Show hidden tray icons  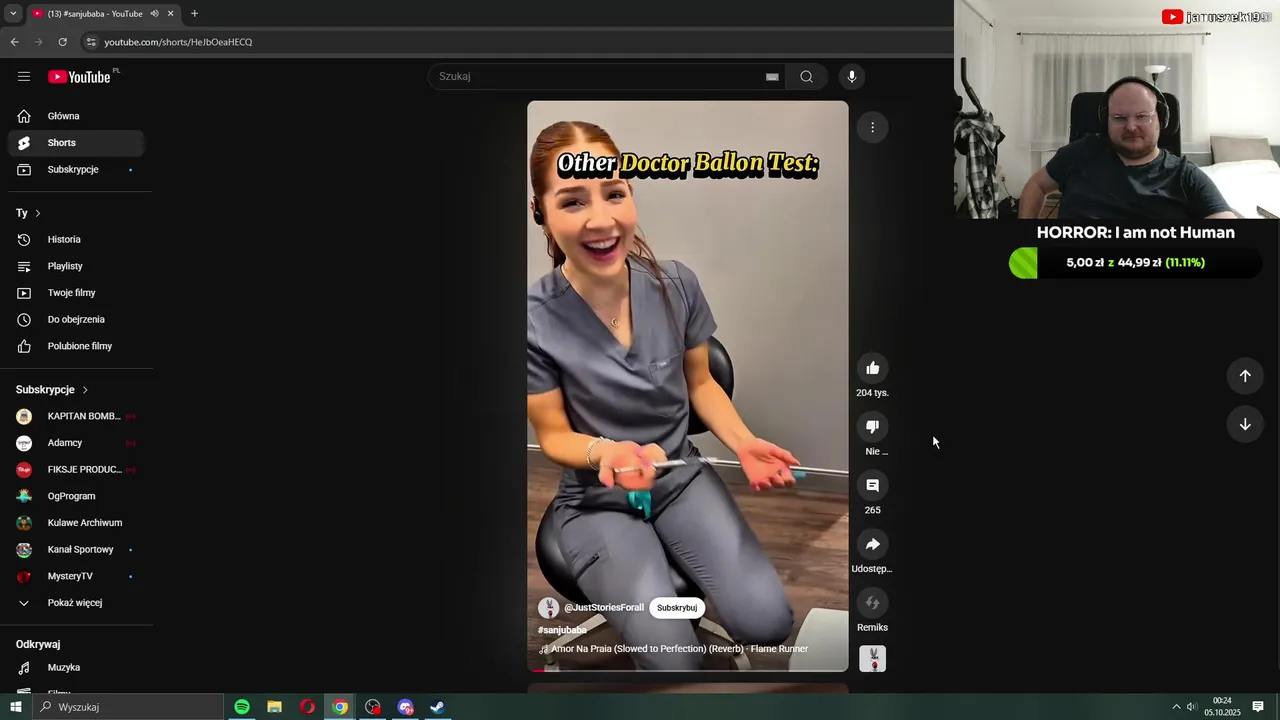point(1176,707)
